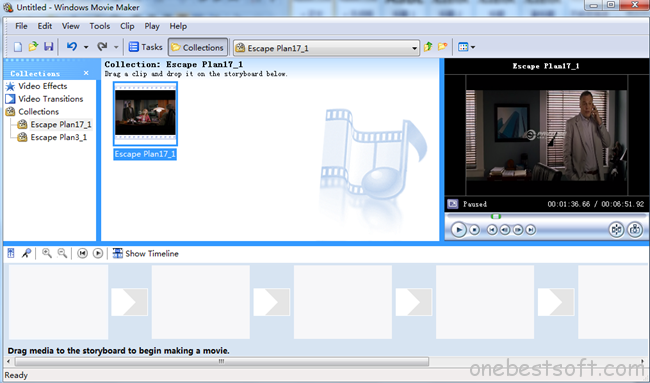Click the Take Picture camera icon
Screen dimensions: 650x383
pos(635,230)
